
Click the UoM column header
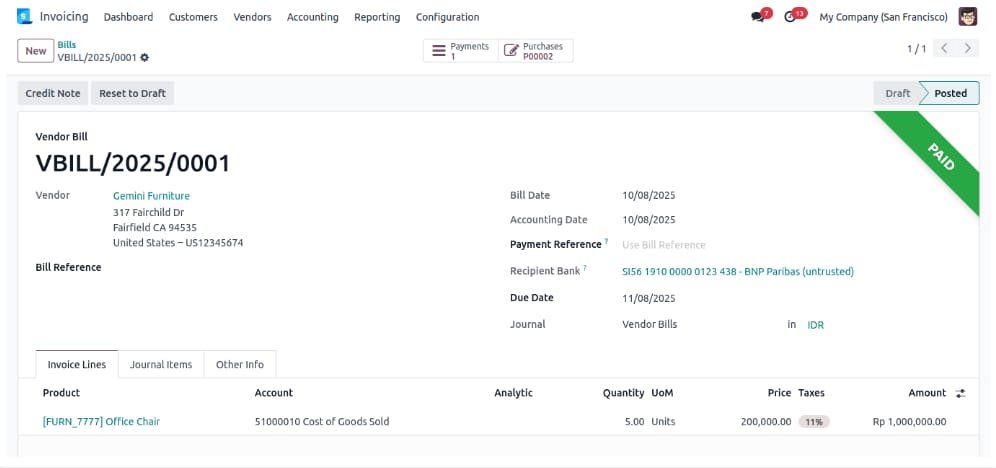[x=662, y=393]
